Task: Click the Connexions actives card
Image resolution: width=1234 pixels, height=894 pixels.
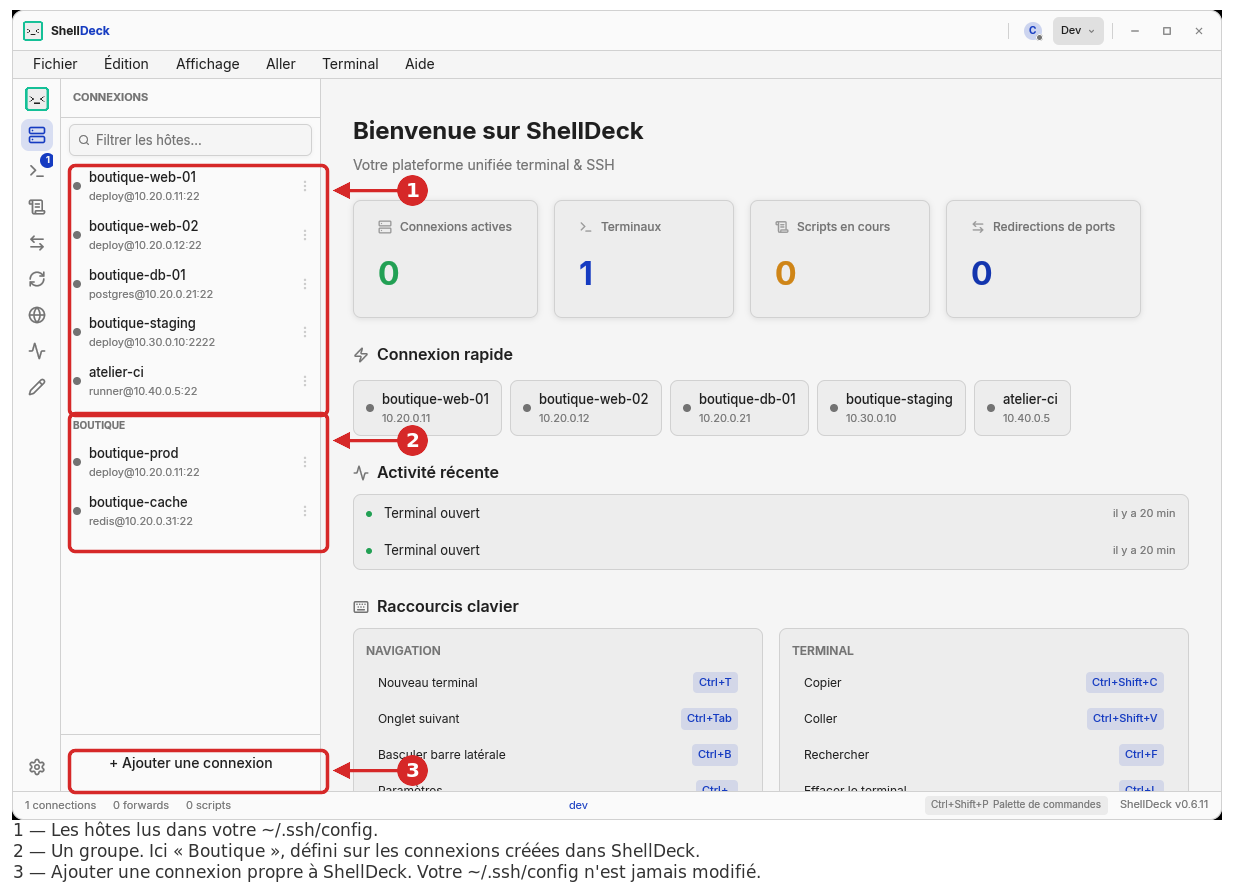Action: (x=445, y=259)
